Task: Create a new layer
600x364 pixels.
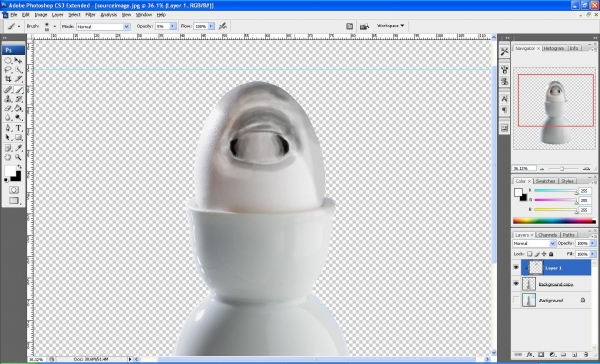Action: 575,355
